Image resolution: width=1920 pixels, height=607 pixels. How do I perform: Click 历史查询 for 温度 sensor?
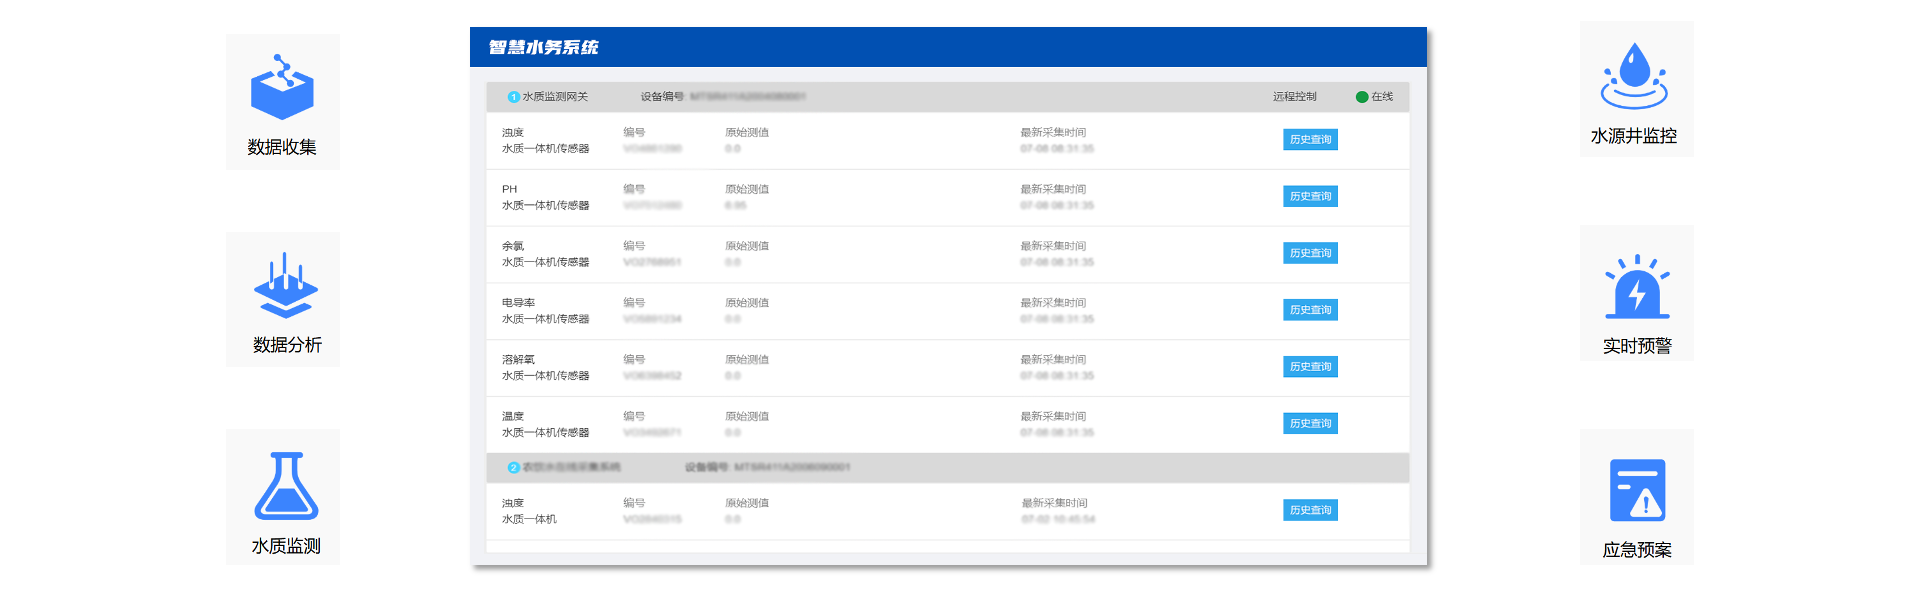1310,424
